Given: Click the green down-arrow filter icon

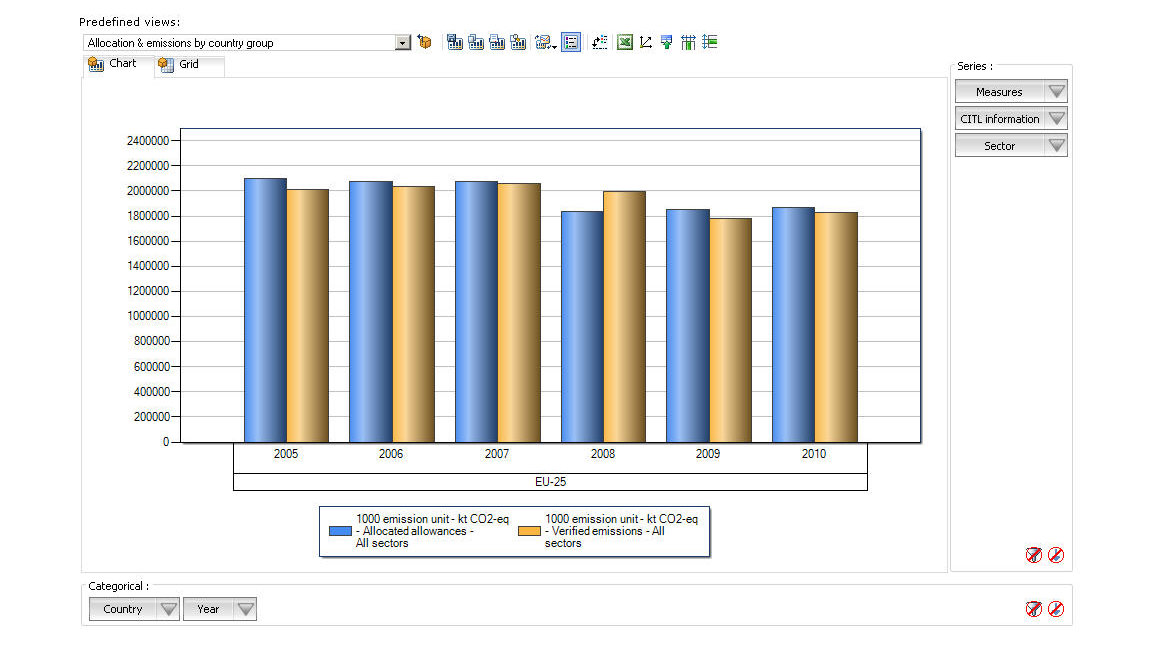Looking at the screenshot, I should coord(667,43).
